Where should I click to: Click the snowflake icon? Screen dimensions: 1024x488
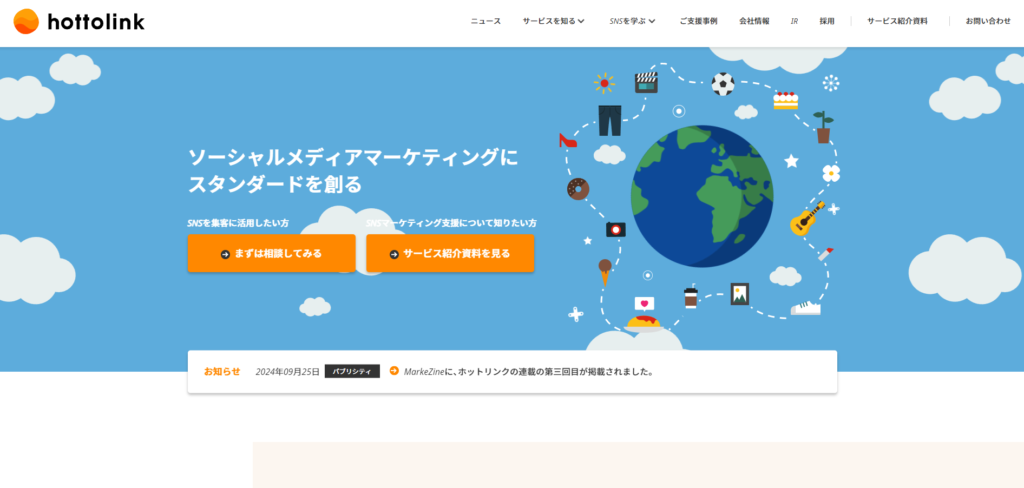[x=831, y=83]
